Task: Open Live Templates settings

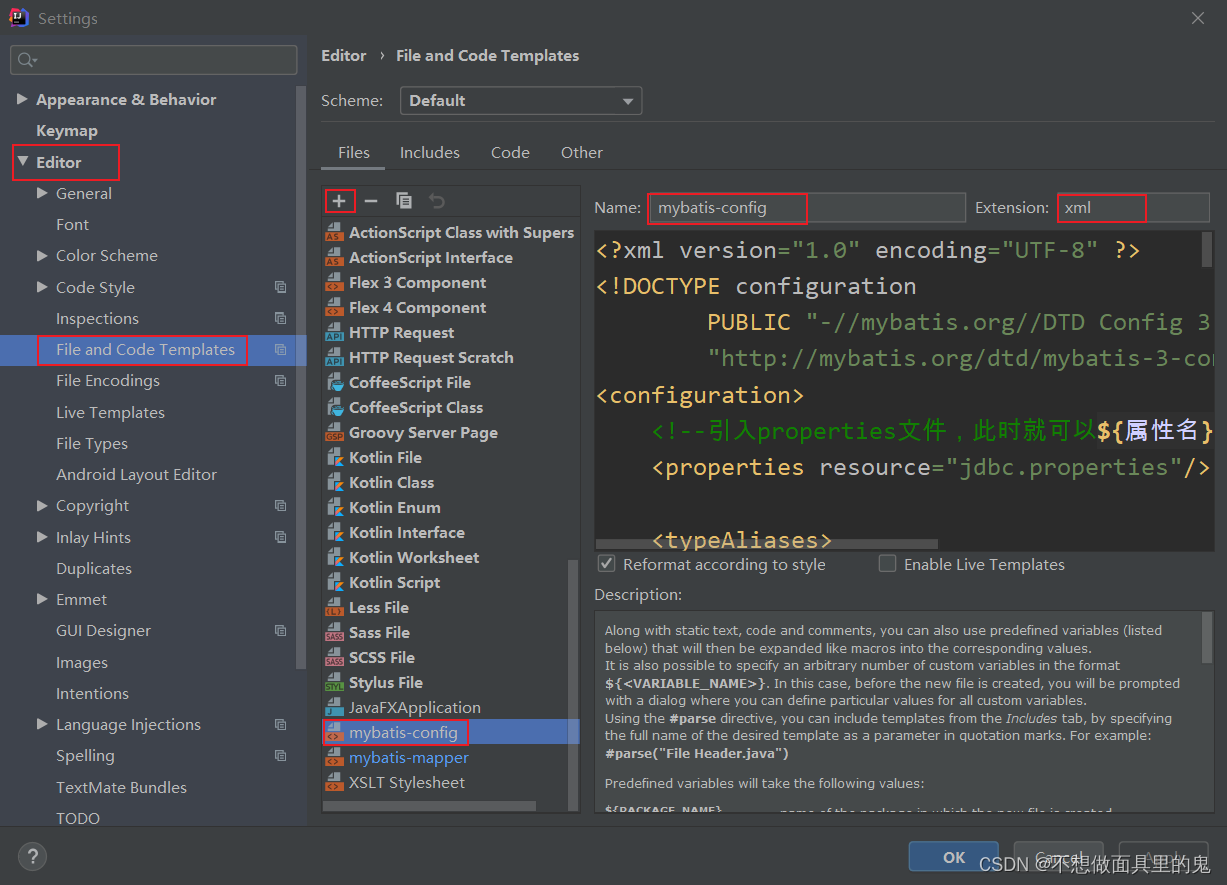Action: (x=110, y=413)
